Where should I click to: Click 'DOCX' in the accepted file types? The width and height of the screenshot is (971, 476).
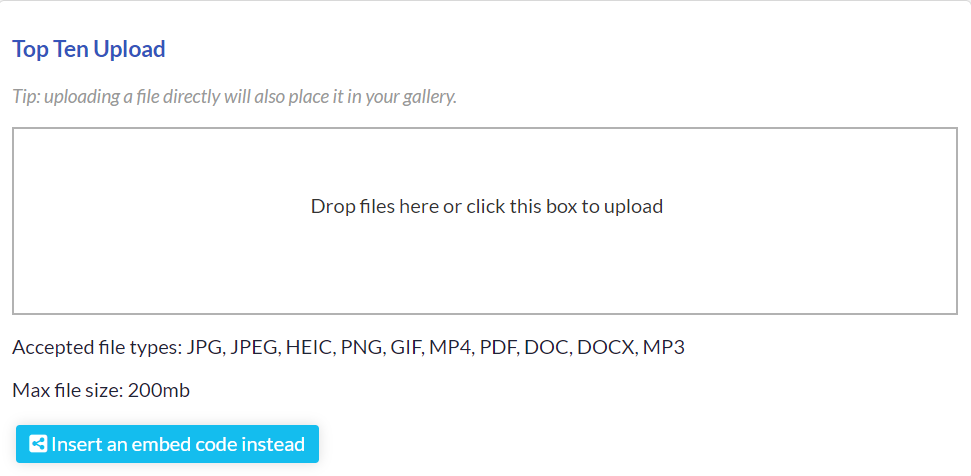(x=604, y=348)
